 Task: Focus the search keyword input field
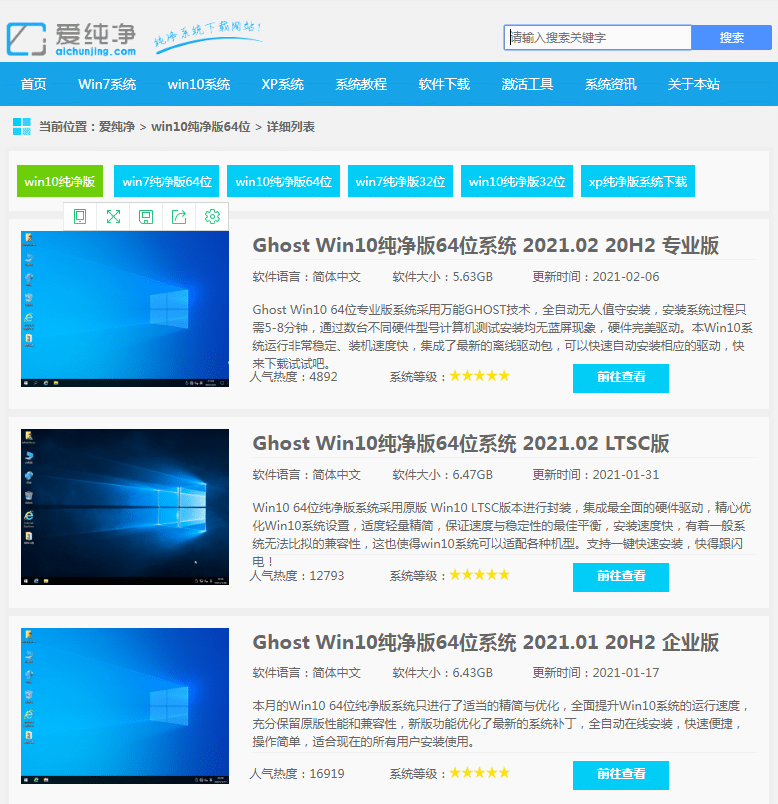(597, 37)
